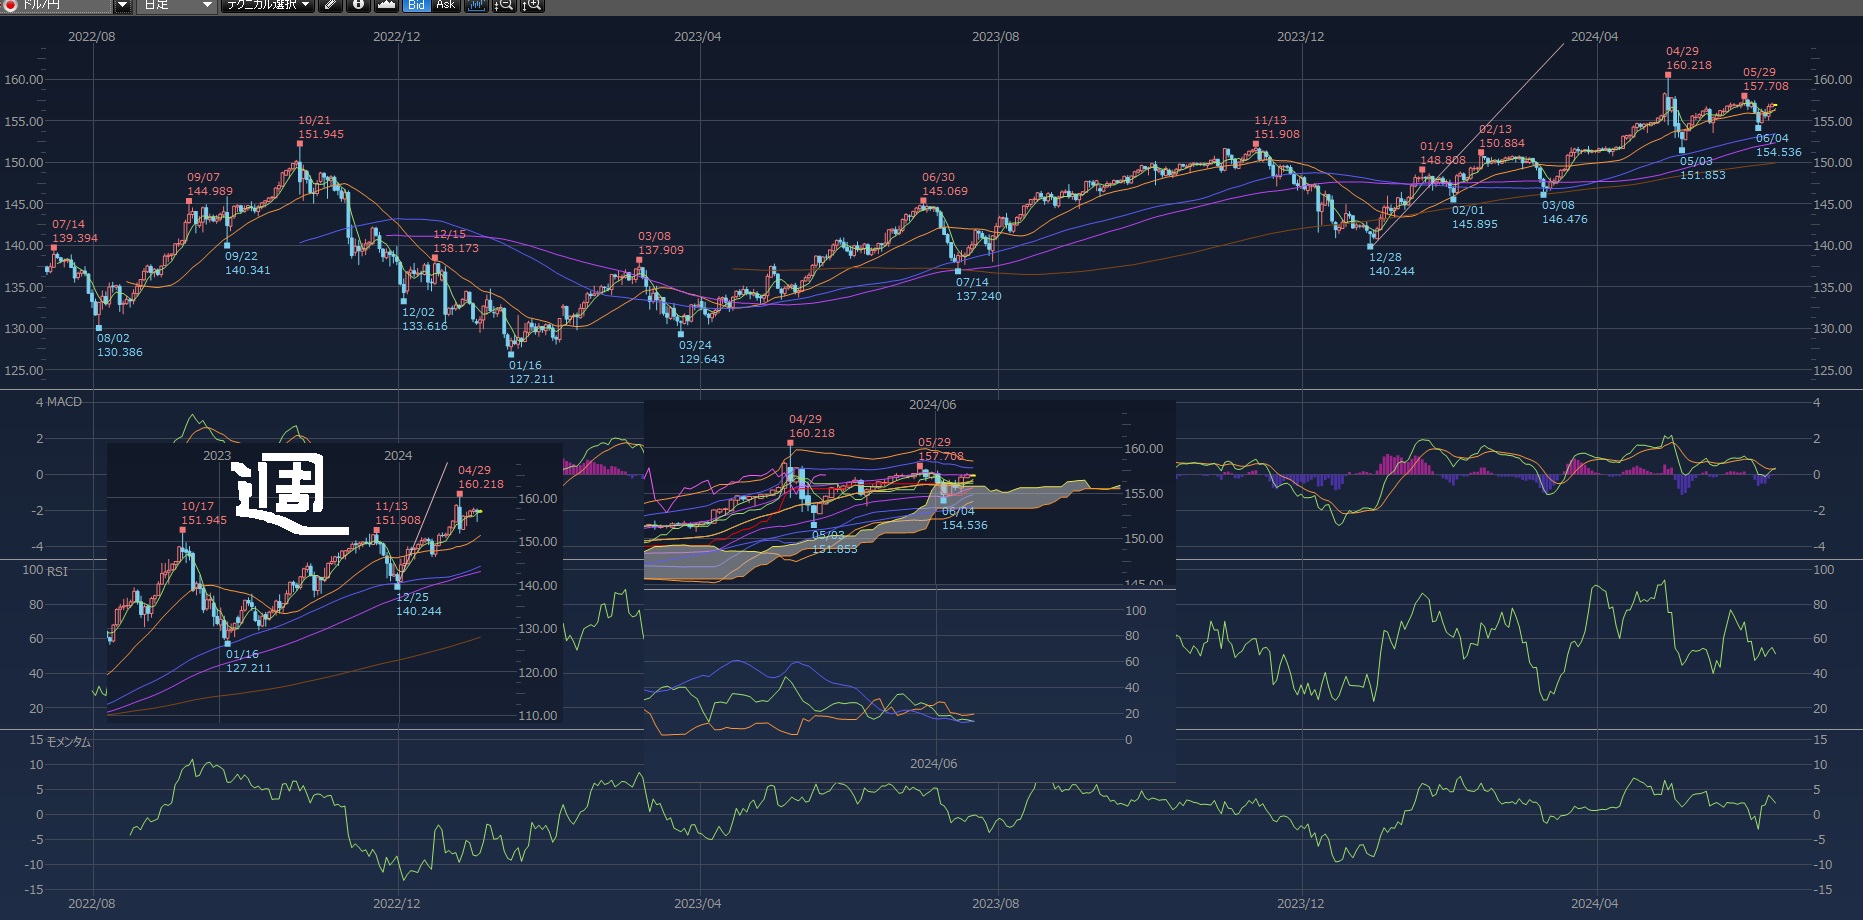Open the chart information icon
The height and width of the screenshot is (920, 1863).
tap(358, 5)
